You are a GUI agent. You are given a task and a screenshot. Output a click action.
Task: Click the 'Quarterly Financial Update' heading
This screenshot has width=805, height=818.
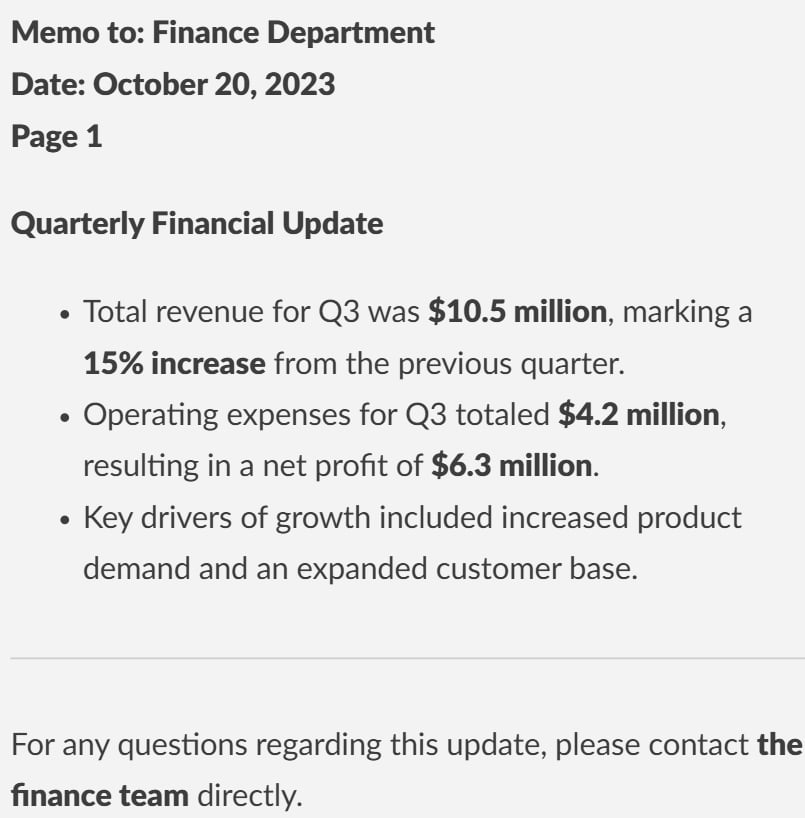click(x=197, y=224)
